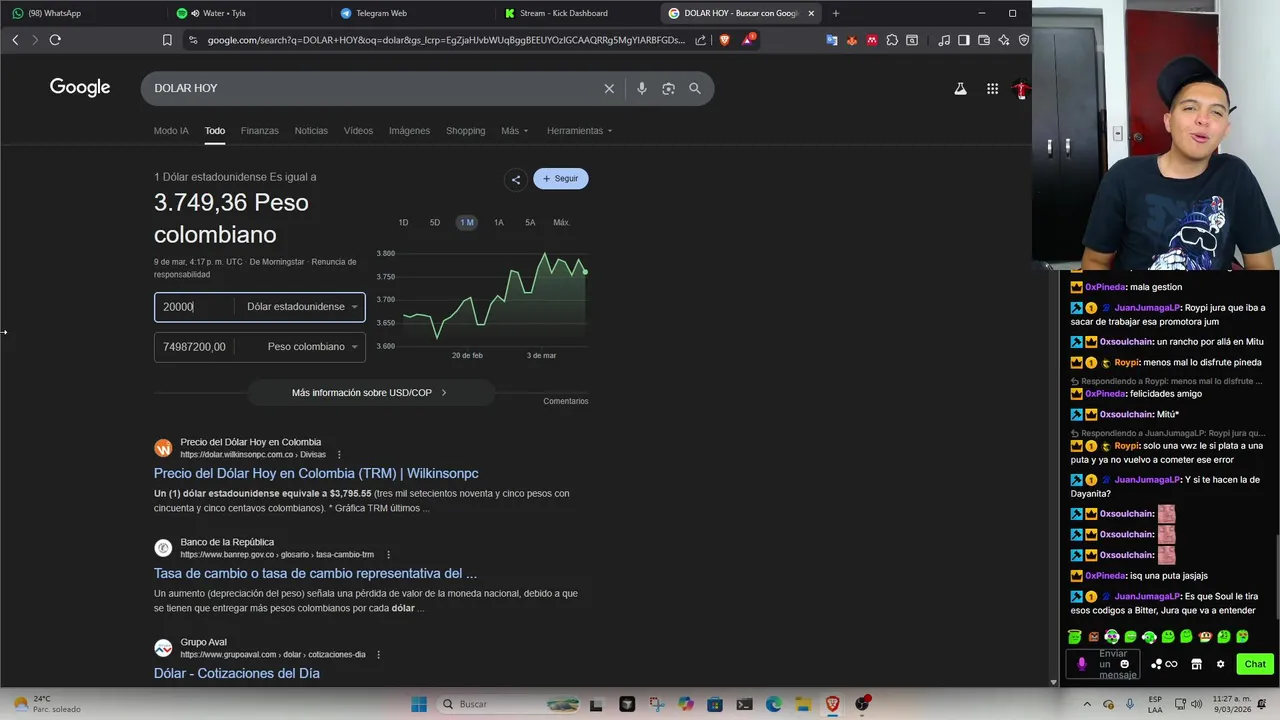Click the magnifier search icon
The image size is (1280, 720).
pos(695,88)
